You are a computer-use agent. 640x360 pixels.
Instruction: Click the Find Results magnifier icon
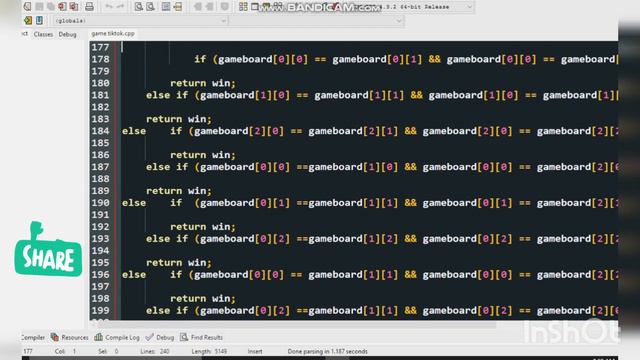184,337
